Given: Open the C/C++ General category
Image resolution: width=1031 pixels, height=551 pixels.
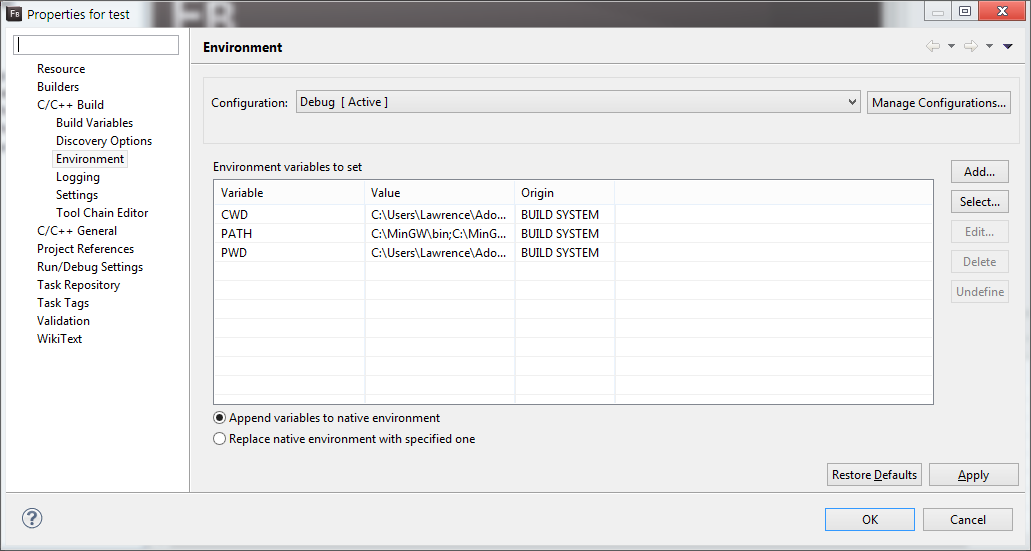Looking at the screenshot, I should pyautogui.click(x=77, y=231).
